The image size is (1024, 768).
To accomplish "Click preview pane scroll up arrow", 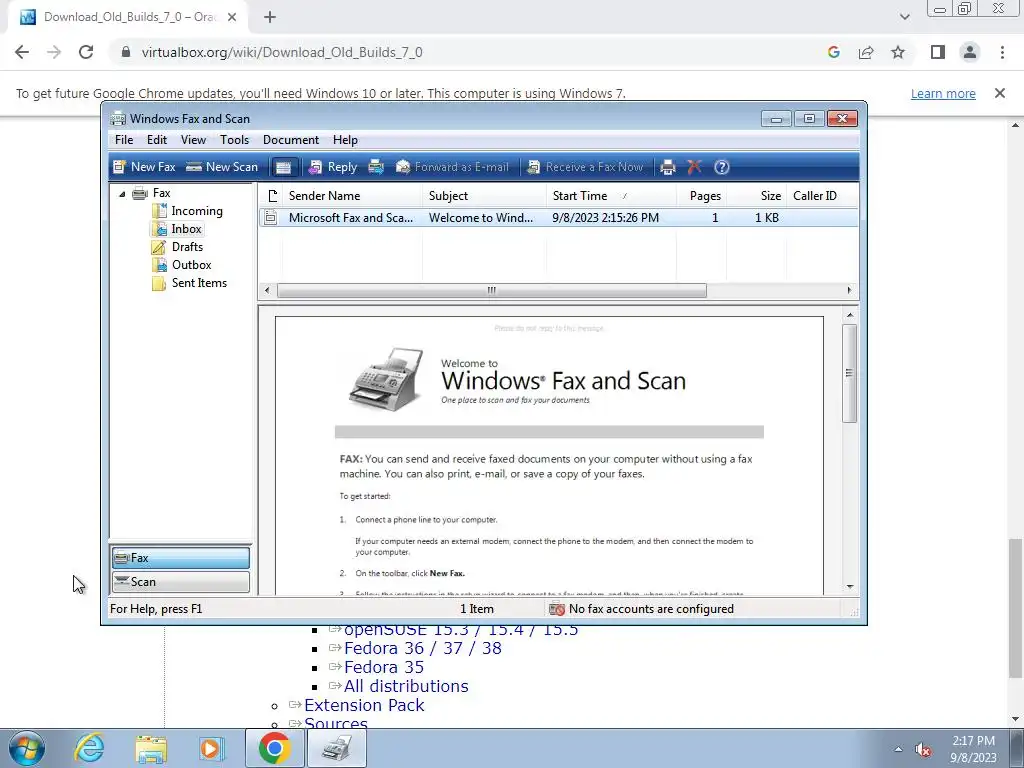I will 850,315.
